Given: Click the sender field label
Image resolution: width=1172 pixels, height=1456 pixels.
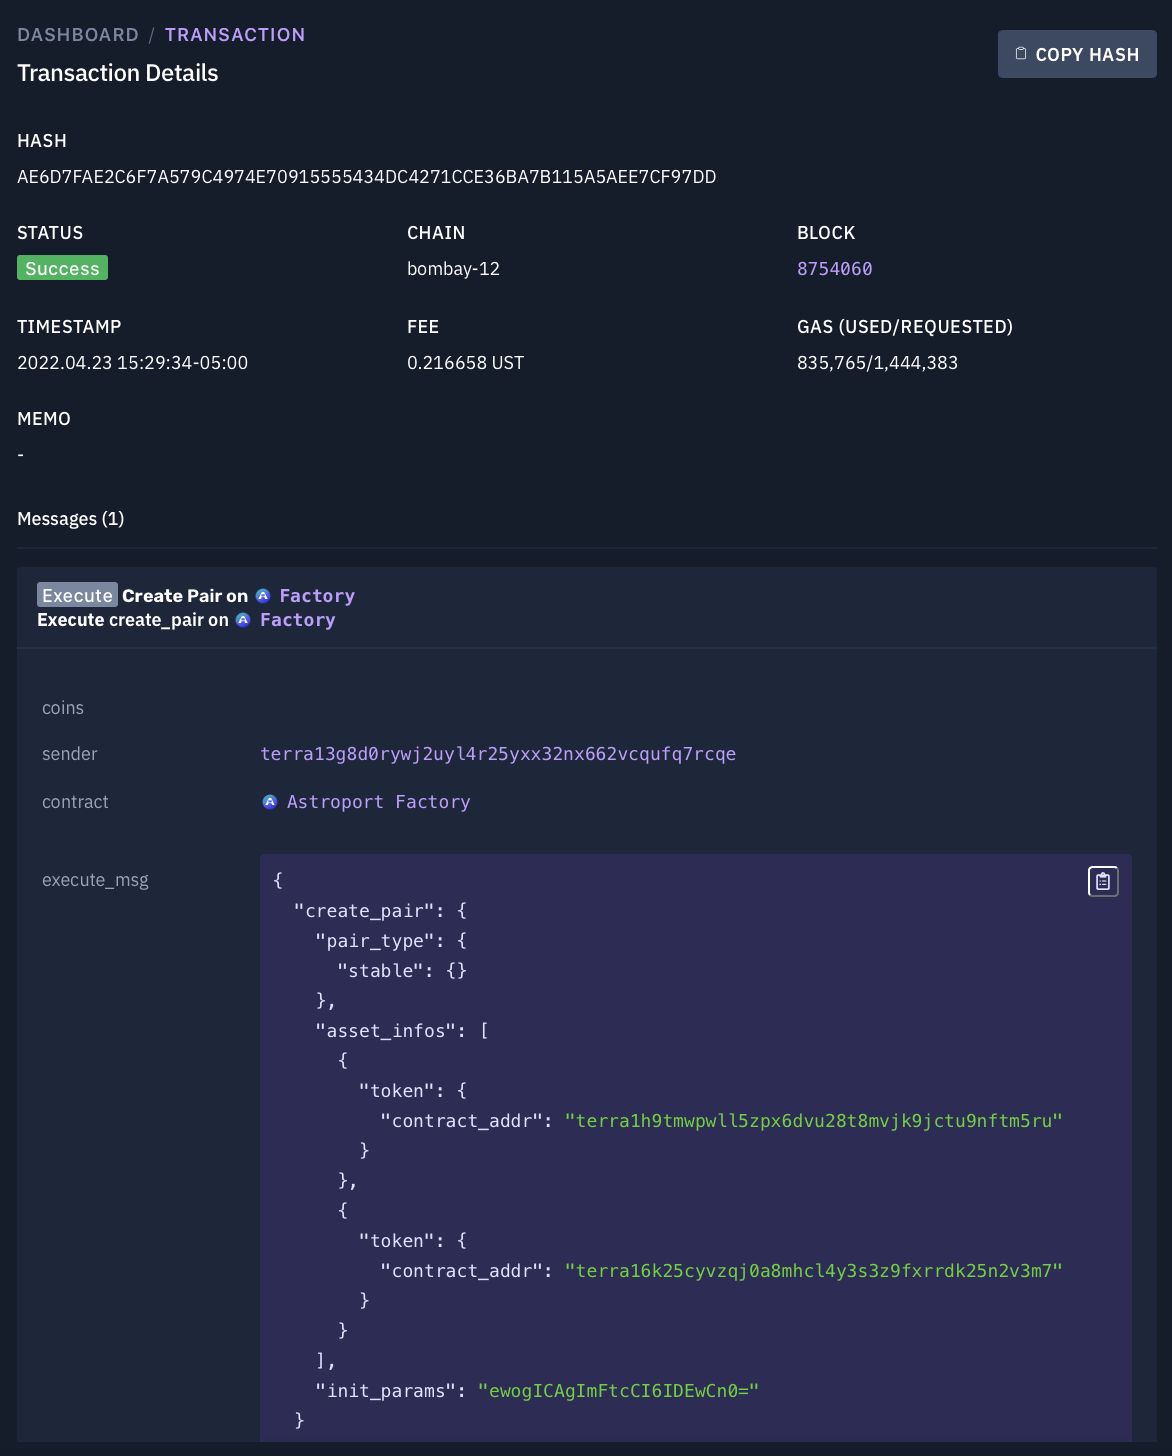Looking at the screenshot, I should click(x=70, y=754).
